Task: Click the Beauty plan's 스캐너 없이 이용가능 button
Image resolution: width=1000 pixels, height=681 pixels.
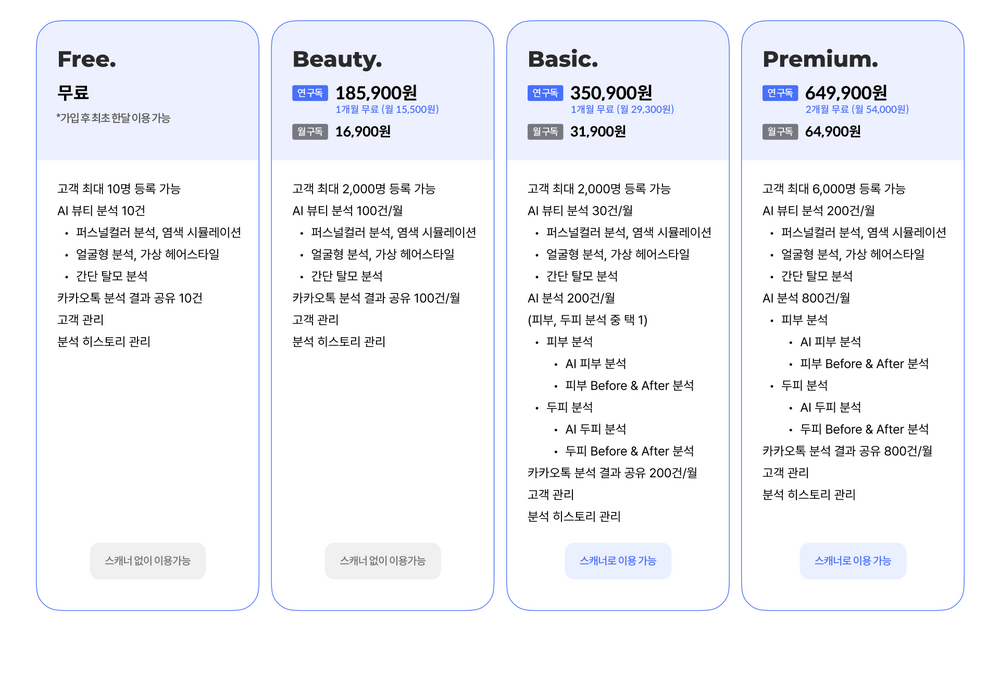Action: pyautogui.click(x=383, y=561)
